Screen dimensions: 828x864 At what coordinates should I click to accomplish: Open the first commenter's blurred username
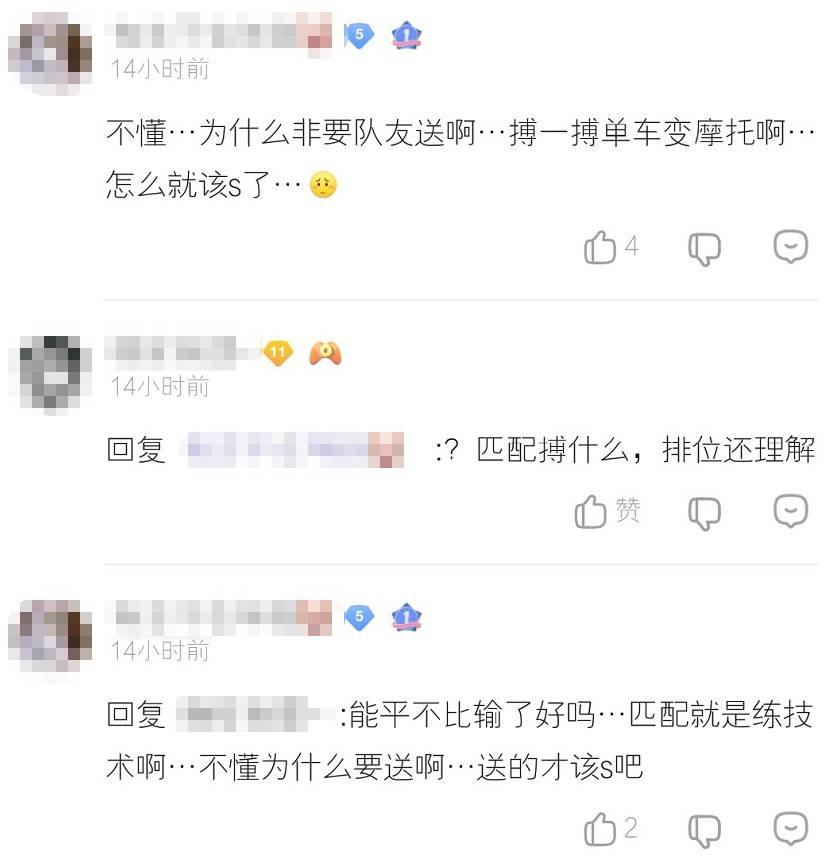(x=219, y=33)
